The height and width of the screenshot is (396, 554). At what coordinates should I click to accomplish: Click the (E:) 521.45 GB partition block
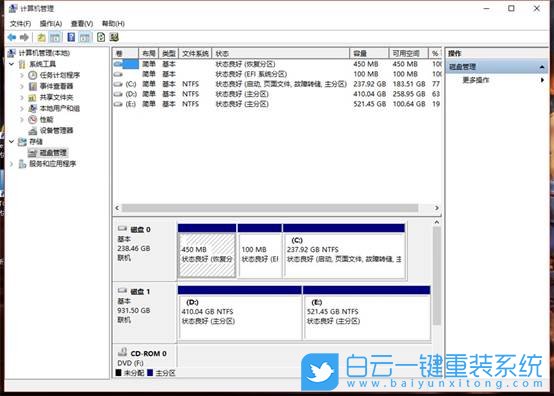point(367,313)
